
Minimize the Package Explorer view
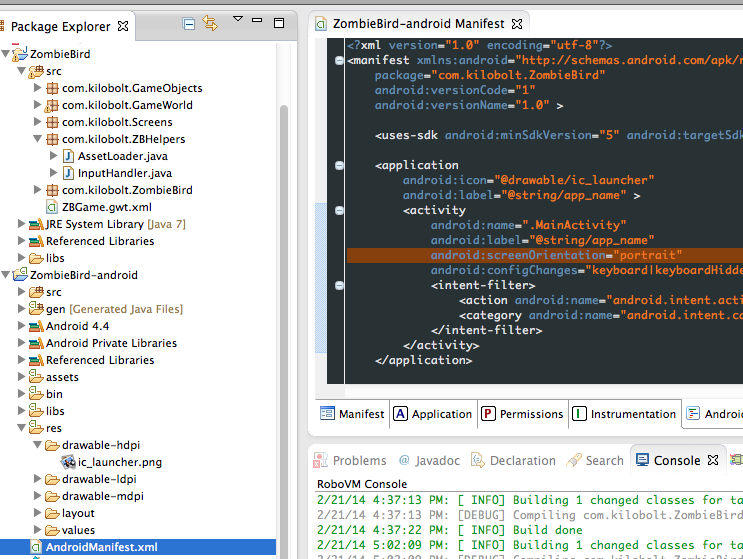pos(257,20)
